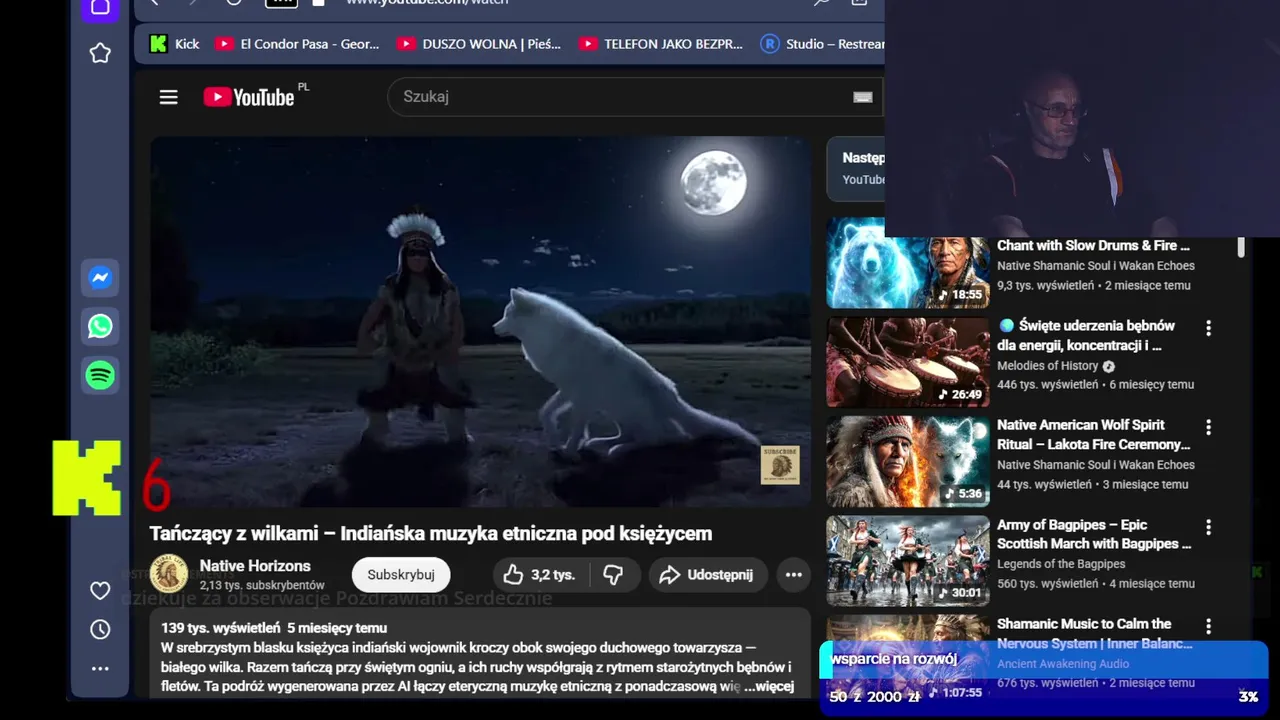This screenshot has width=1280, height=720.
Task: Open the Studio – Restream bookmark
Action: tap(823, 44)
